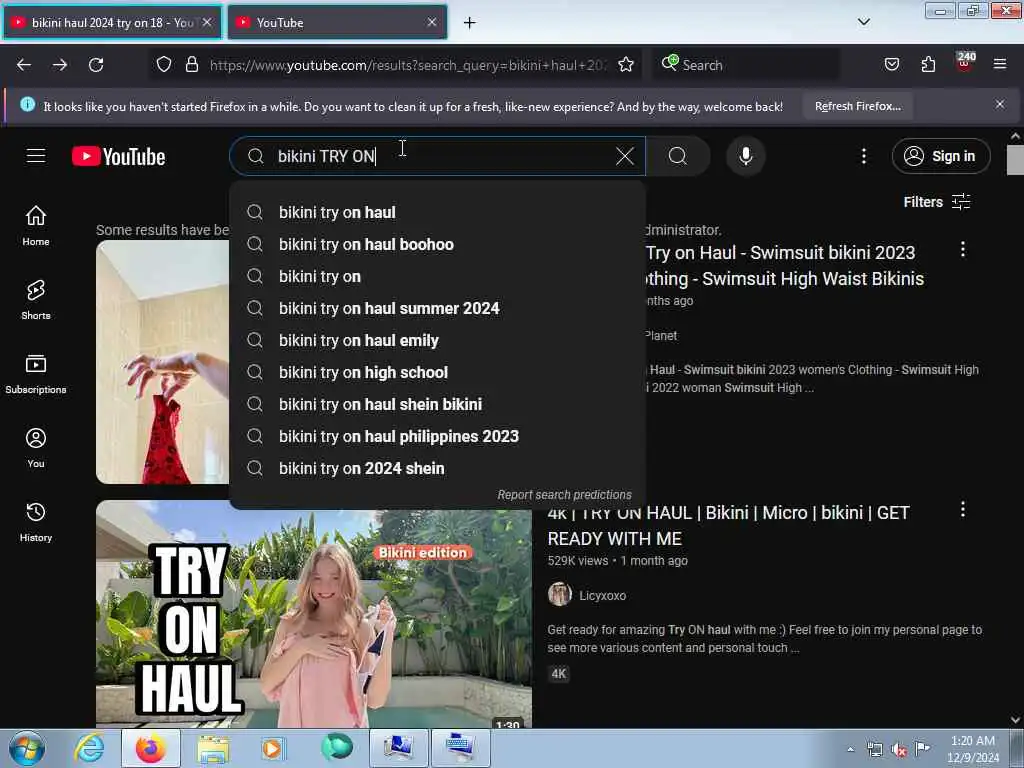Open Swimsuit High Waist Bikinis video title

pyautogui.click(x=784, y=266)
